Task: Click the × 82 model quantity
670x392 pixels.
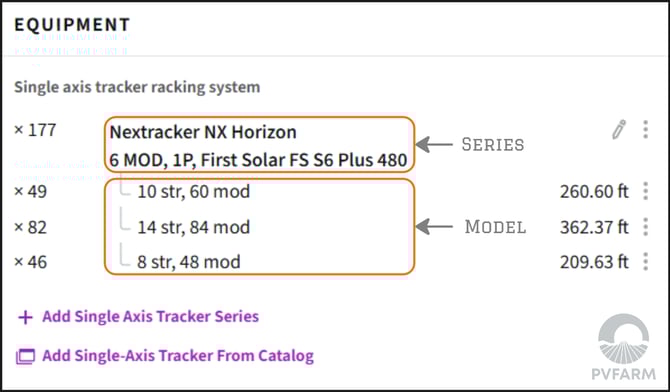Action: 30,227
